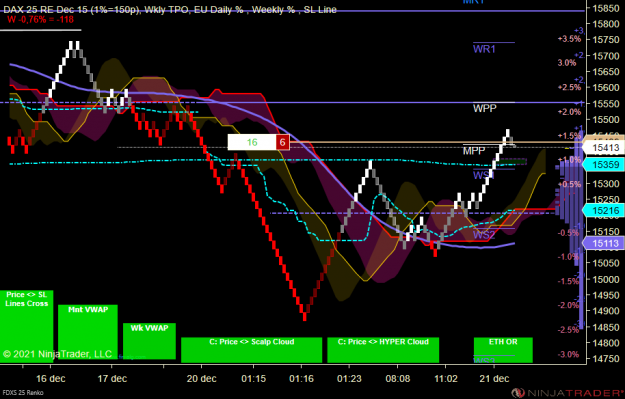Screen dimensions: 625x399
Task: Select the cyan 15359 price marker
Action: (603, 164)
